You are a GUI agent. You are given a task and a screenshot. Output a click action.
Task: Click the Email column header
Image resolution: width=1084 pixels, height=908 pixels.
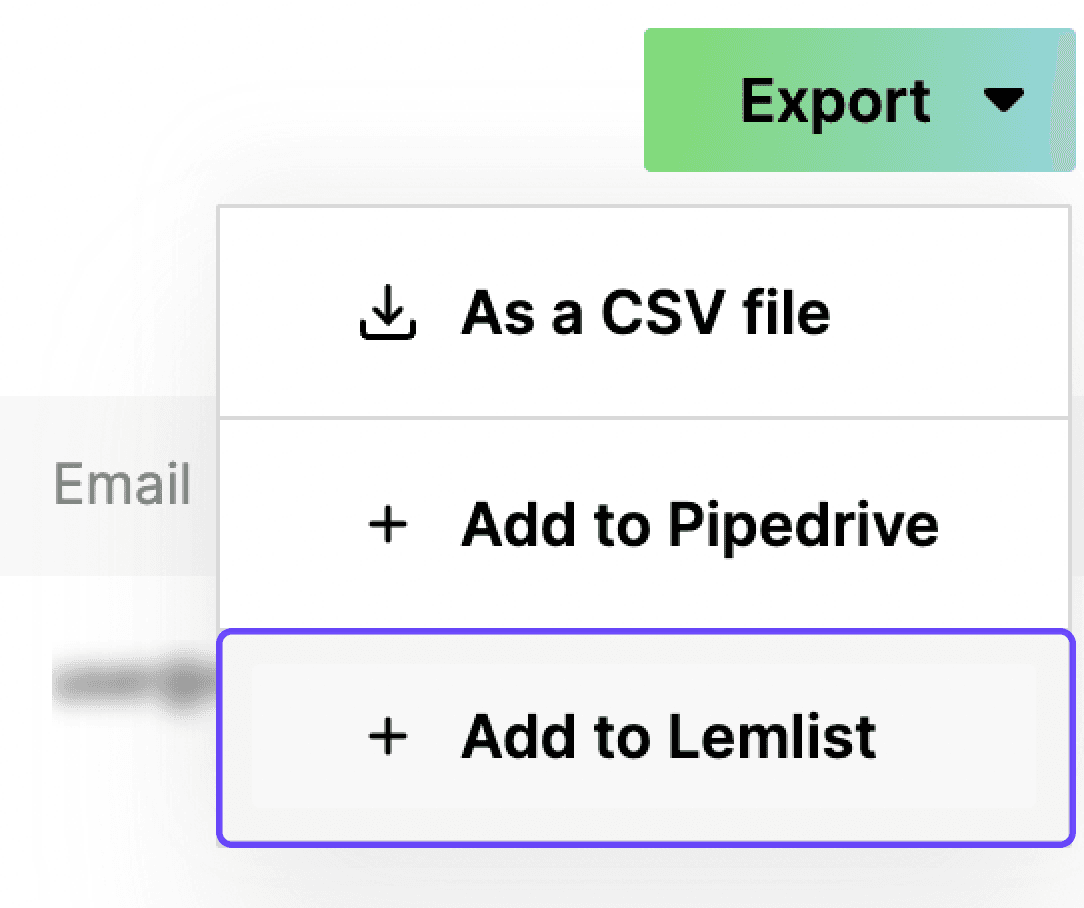122,486
